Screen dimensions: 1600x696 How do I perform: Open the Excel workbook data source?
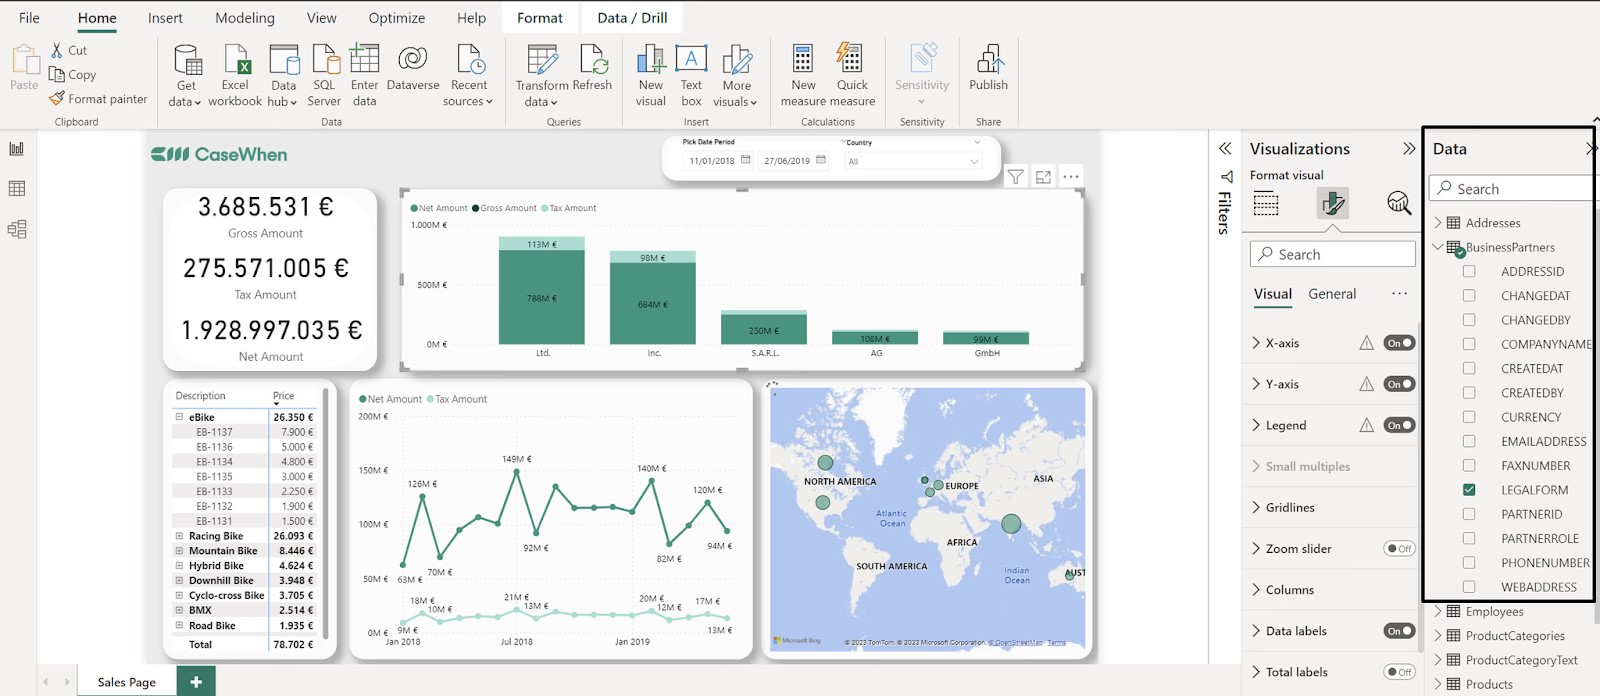coord(236,61)
